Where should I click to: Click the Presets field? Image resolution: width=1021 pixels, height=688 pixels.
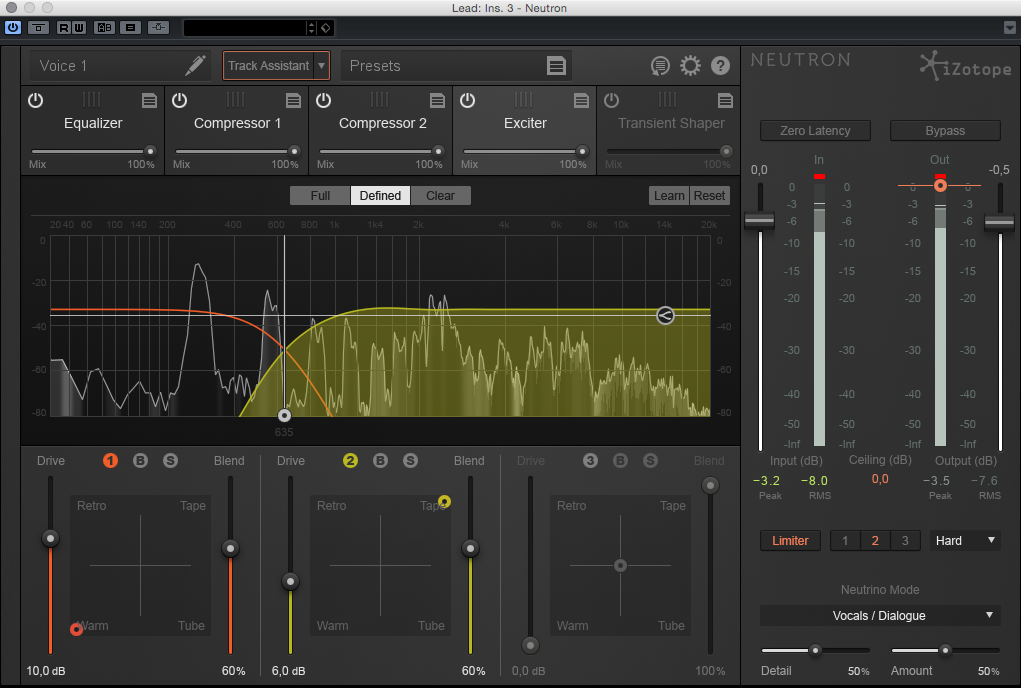pyautogui.click(x=456, y=66)
